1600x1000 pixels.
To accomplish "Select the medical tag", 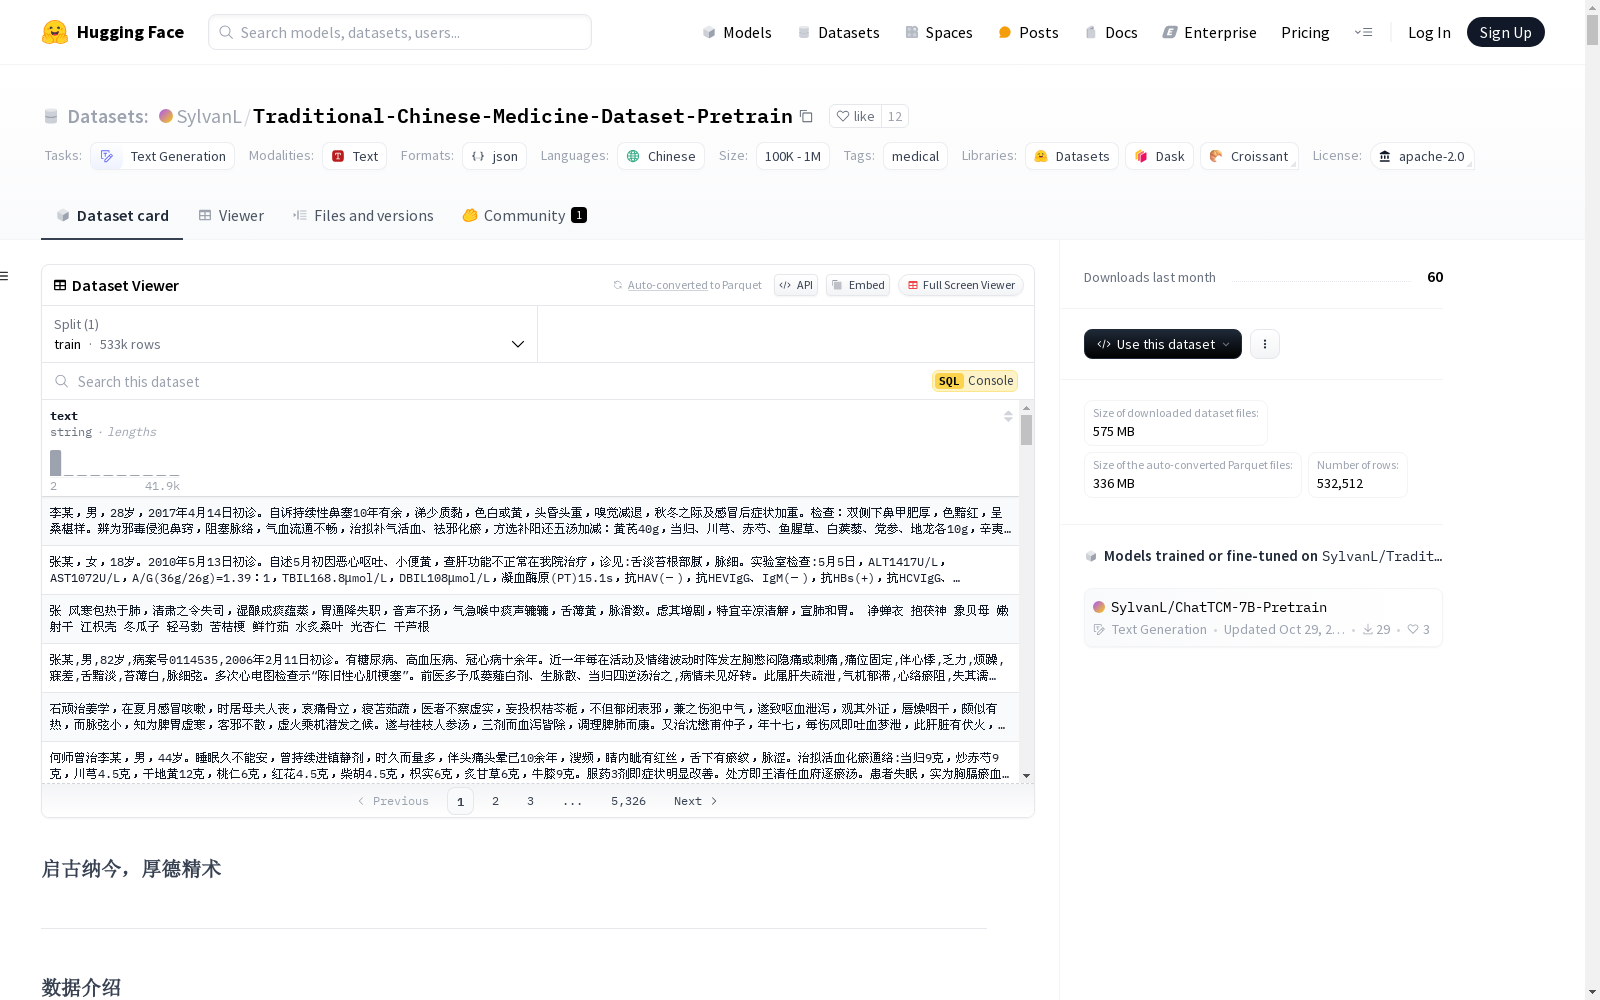I will 915,156.
